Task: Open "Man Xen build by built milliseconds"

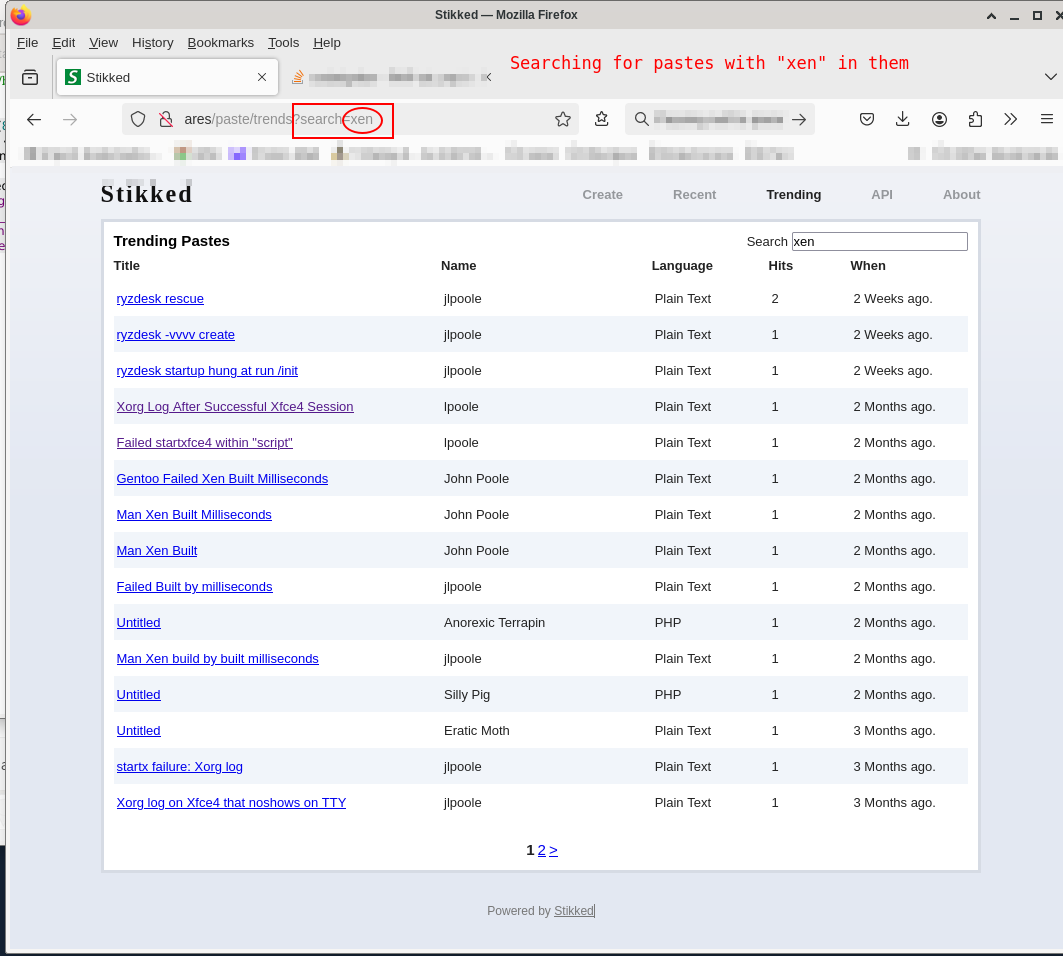Action: pyautogui.click(x=218, y=658)
